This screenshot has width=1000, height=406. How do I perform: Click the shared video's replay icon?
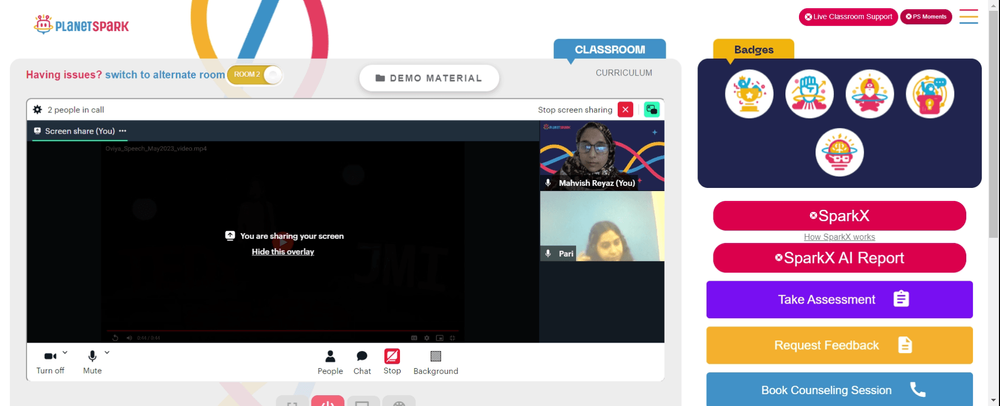tap(115, 338)
